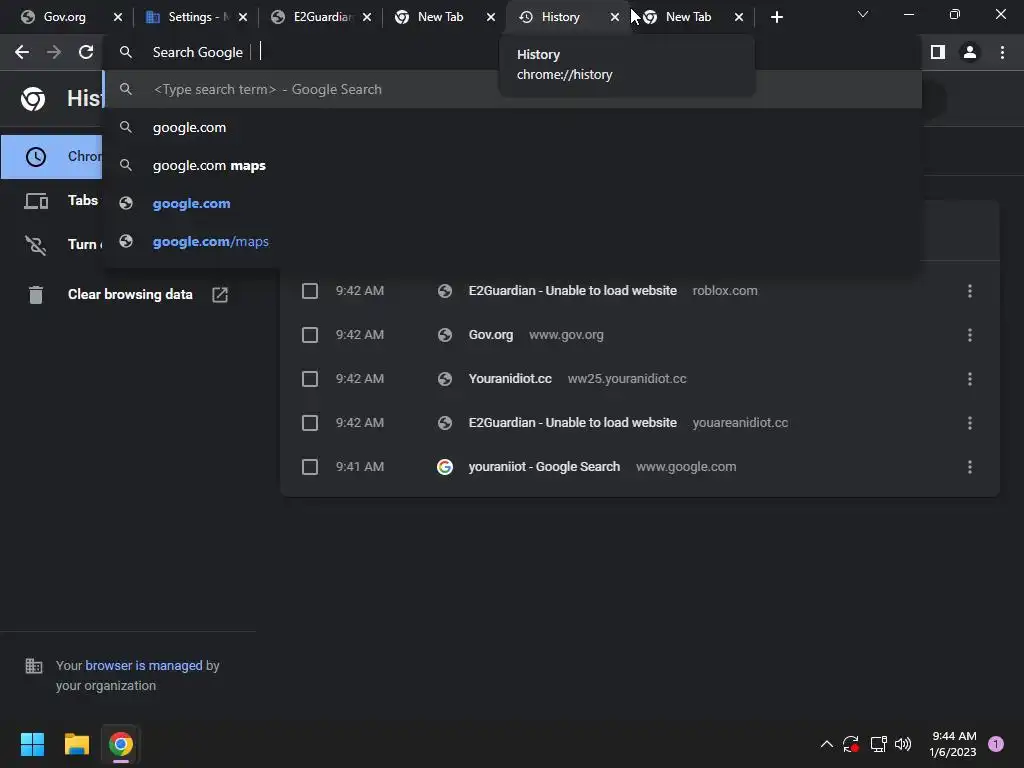The width and height of the screenshot is (1024, 768).
Task: Open more actions for Youranidiot.cc entry
Action: tap(970, 379)
